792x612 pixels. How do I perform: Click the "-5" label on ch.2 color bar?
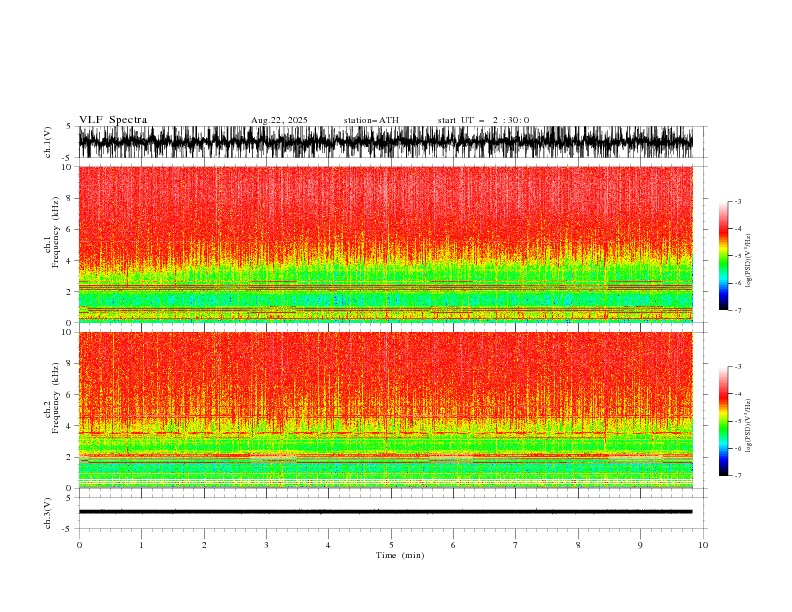pos(737,421)
